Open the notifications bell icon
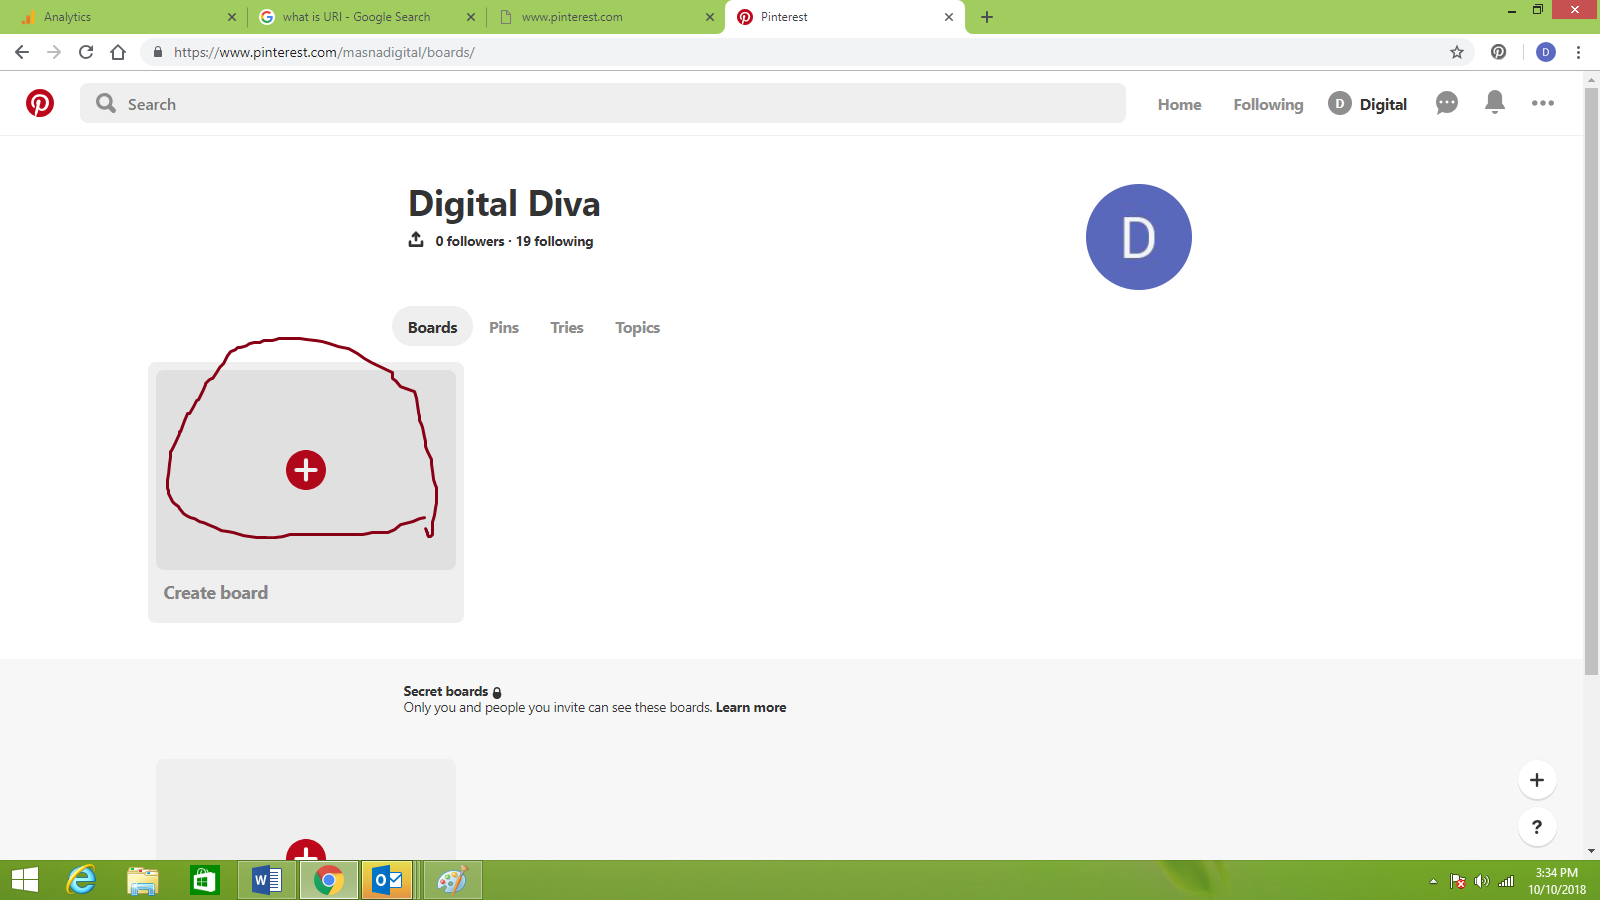Viewport: 1600px width, 900px height. point(1494,102)
